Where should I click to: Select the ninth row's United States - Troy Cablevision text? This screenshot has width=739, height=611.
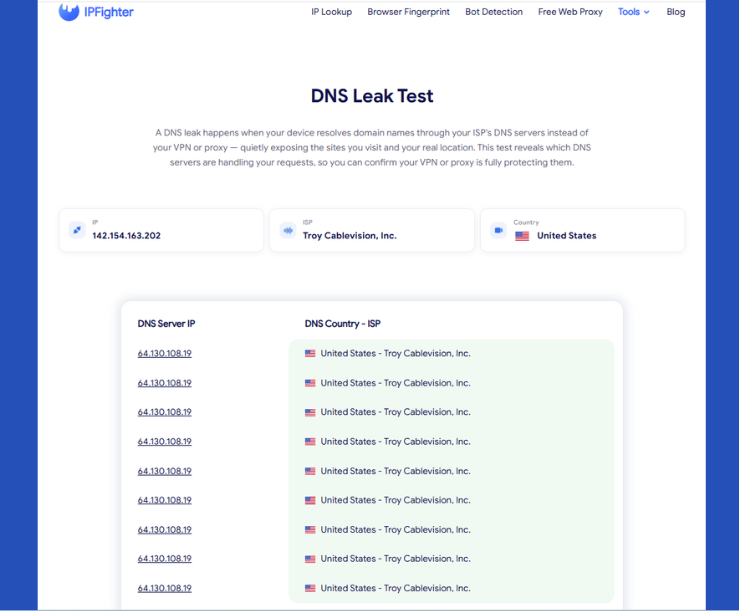pos(395,588)
